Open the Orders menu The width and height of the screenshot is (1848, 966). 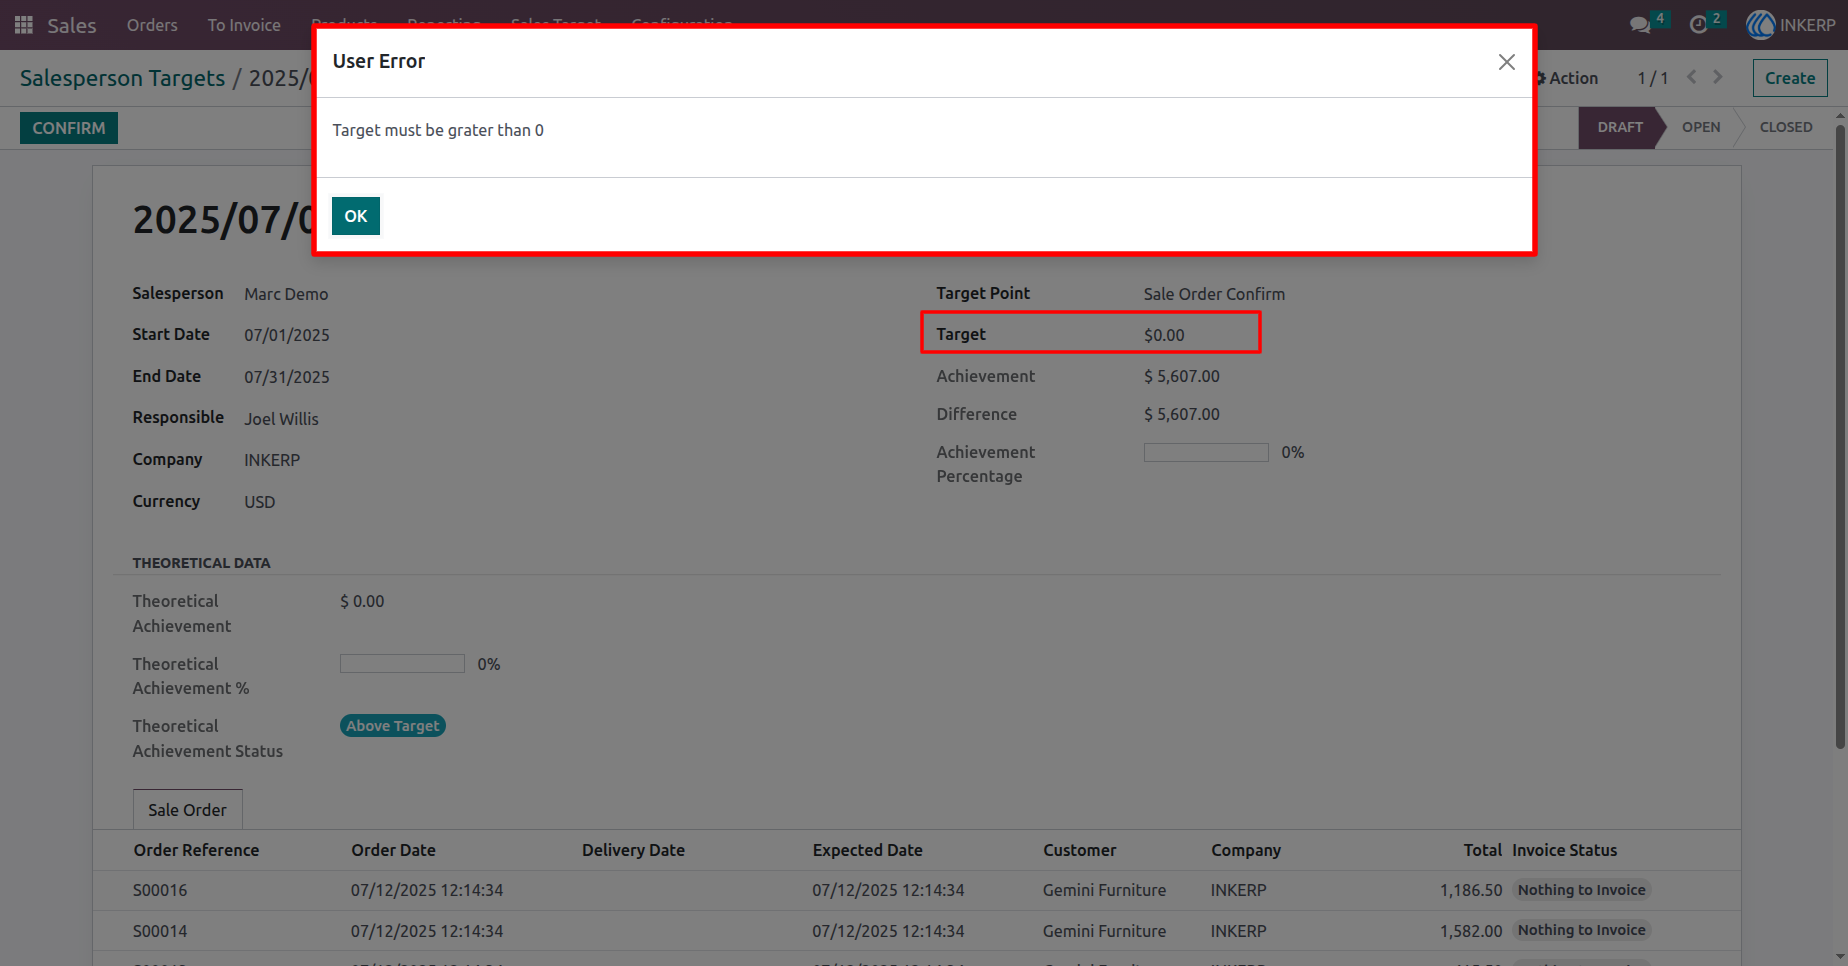(152, 25)
